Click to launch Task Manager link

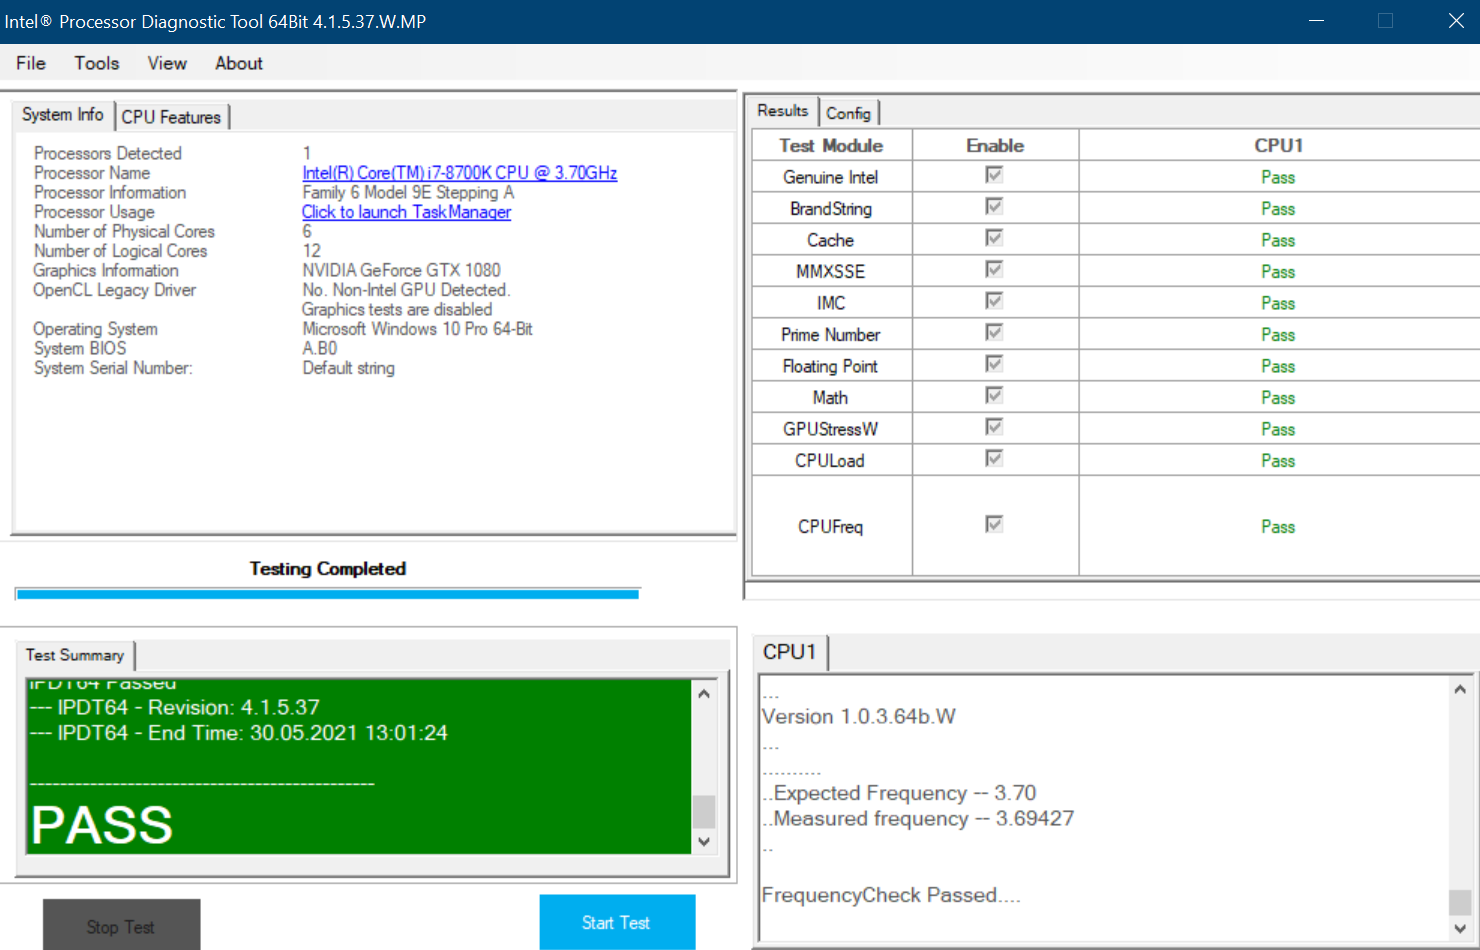tap(406, 212)
